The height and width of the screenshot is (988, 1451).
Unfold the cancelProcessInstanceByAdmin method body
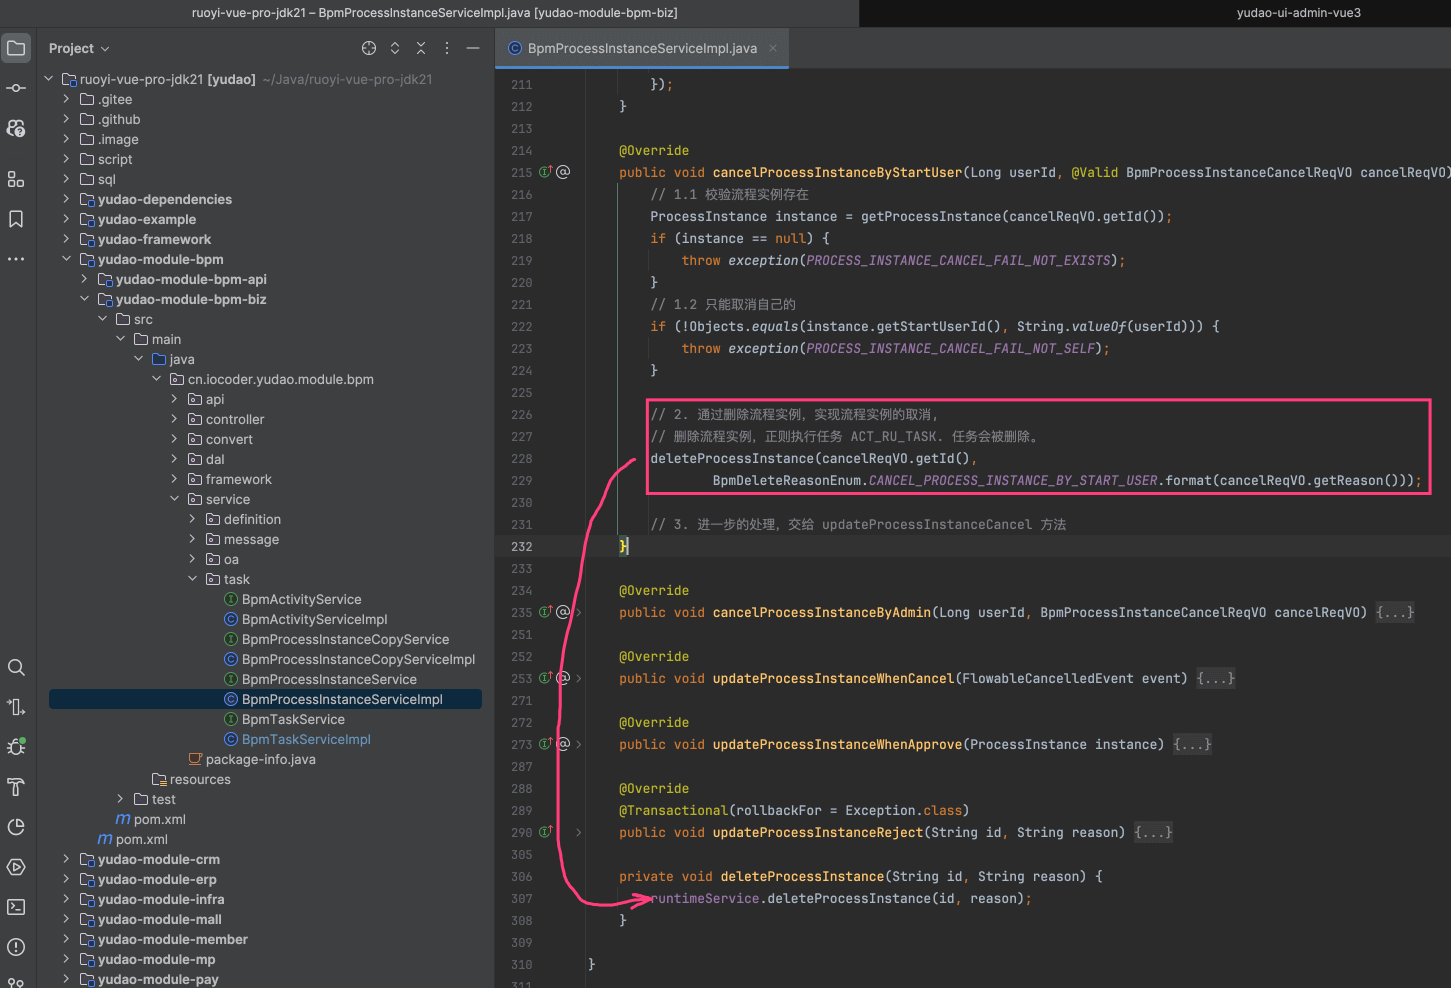click(1394, 612)
